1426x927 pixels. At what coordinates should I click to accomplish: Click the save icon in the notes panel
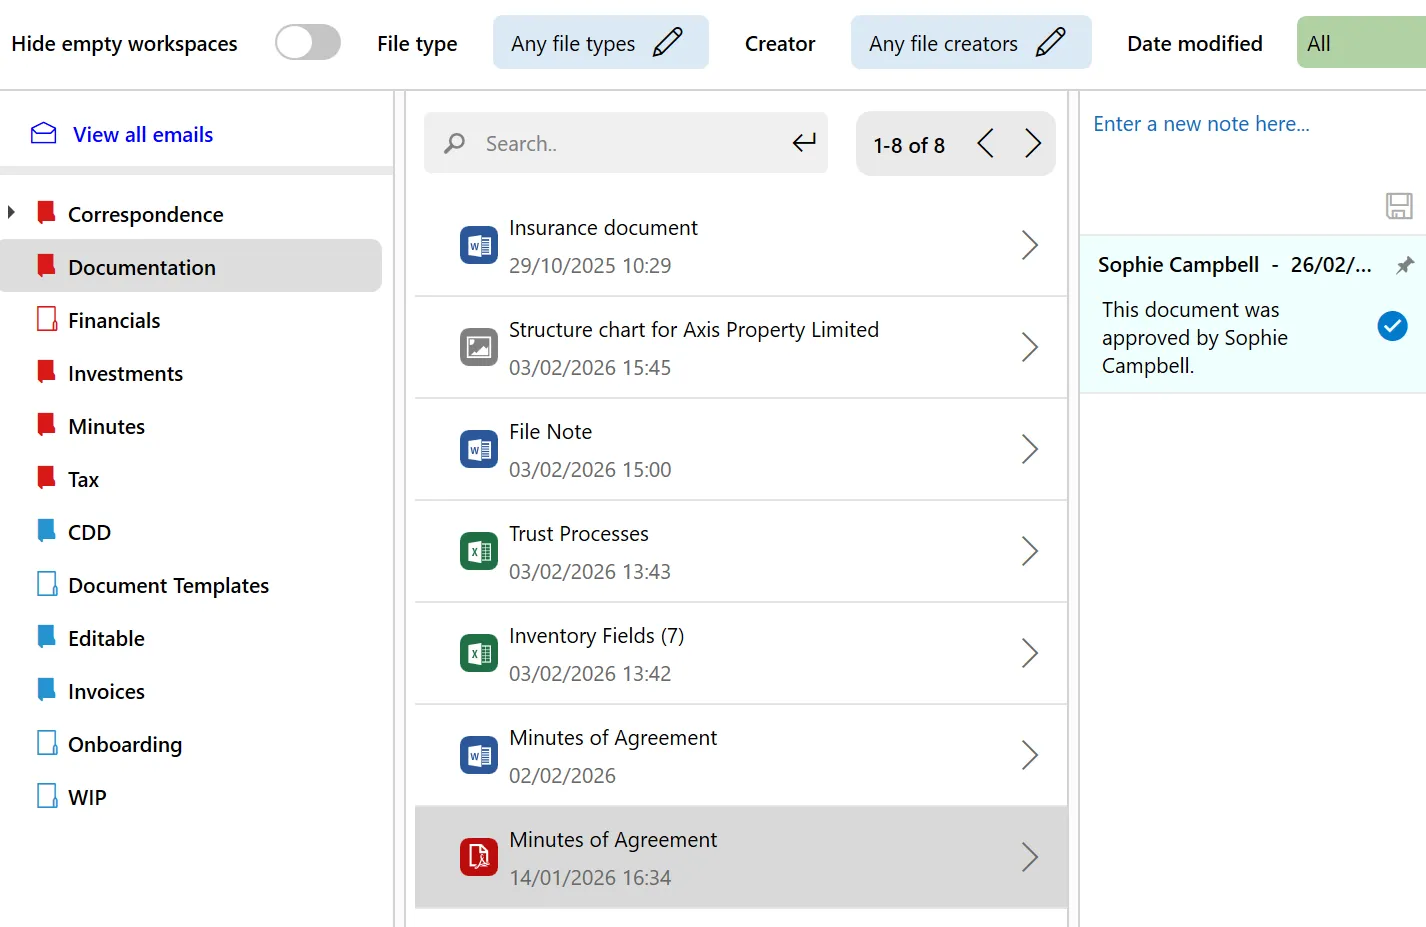[1399, 206]
